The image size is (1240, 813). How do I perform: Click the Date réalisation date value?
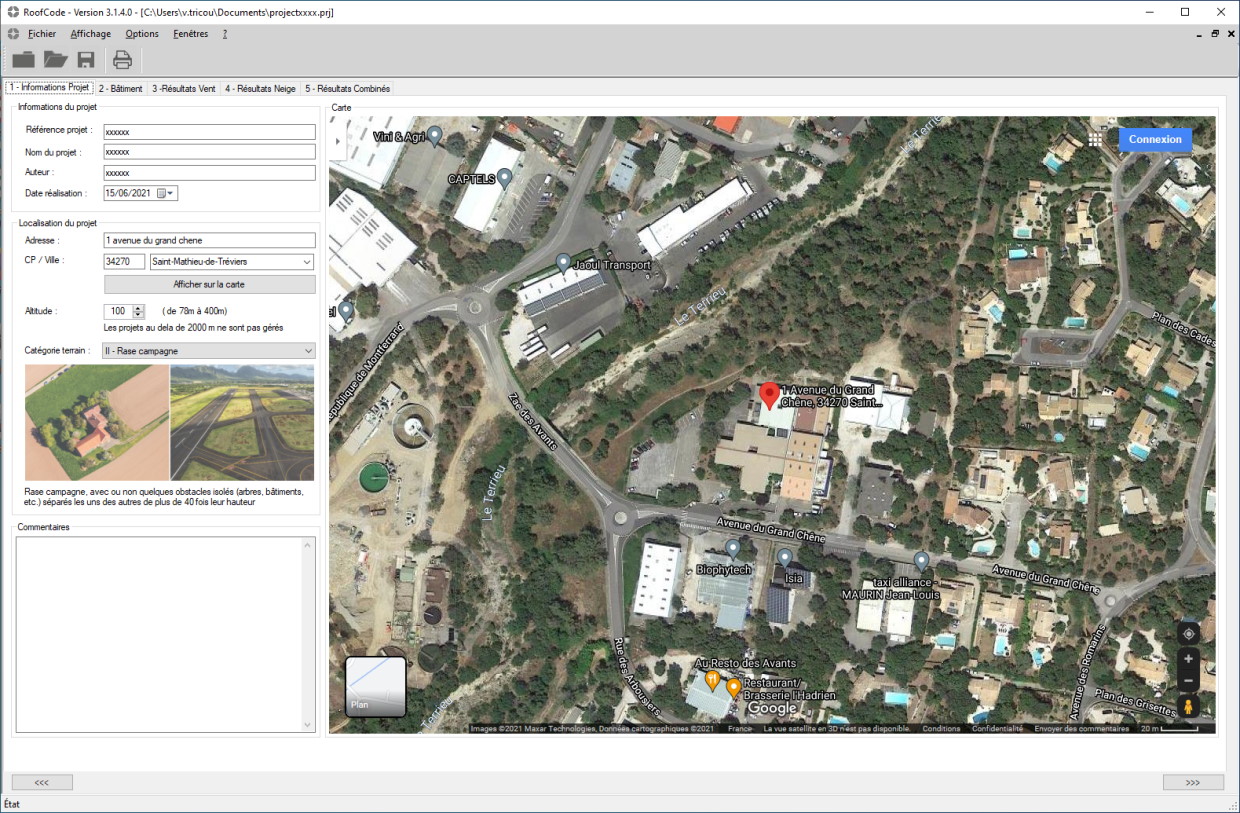pyautogui.click(x=128, y=193)
